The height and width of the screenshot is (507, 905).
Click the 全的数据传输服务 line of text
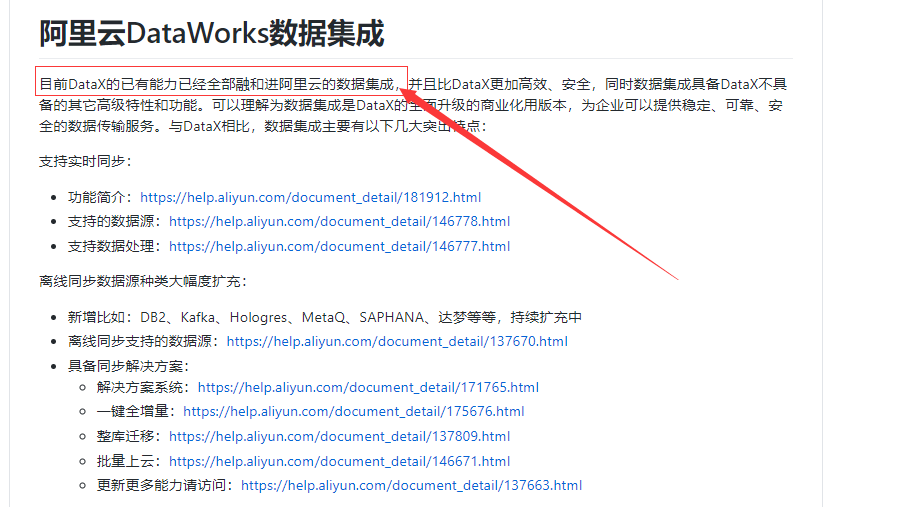263,126
